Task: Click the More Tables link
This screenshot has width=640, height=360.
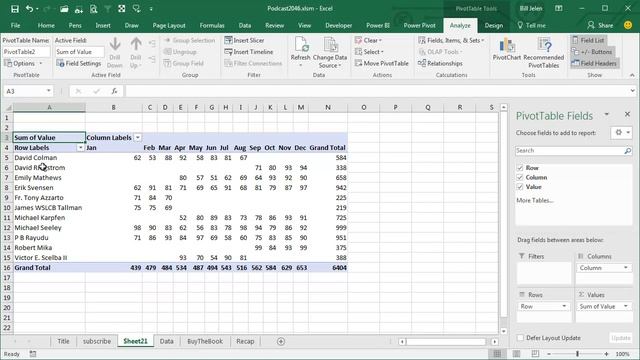Action: [x=535, y=200]
